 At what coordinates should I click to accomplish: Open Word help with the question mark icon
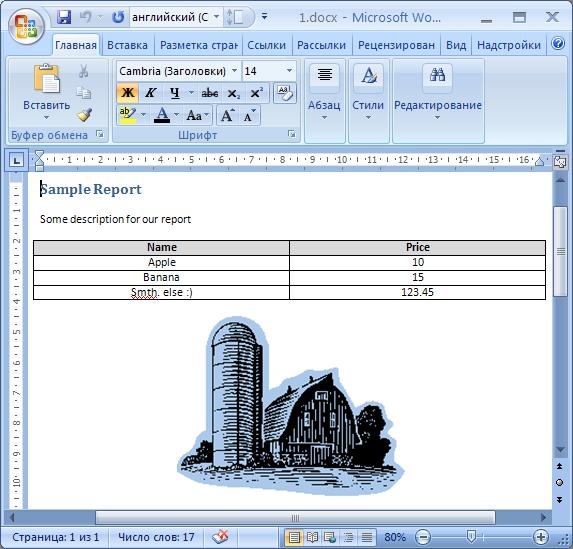click(558, 44)
